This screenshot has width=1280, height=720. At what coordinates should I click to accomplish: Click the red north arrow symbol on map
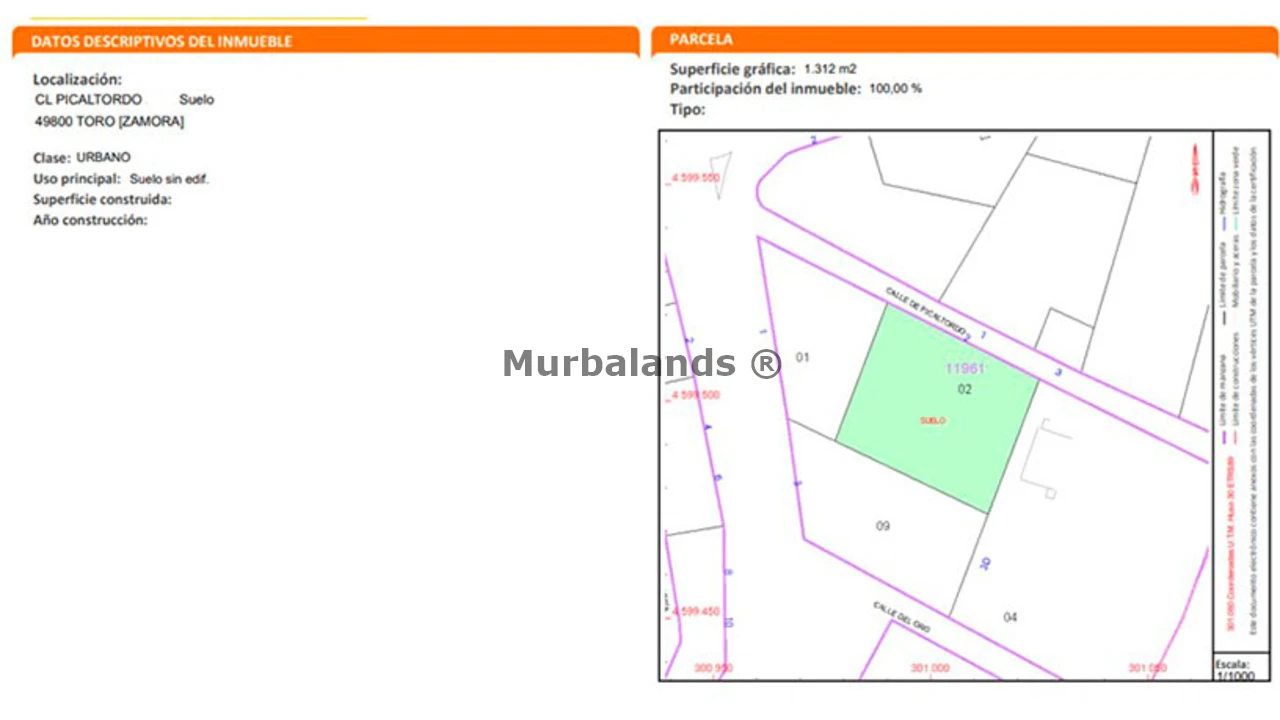(1194, 168)
